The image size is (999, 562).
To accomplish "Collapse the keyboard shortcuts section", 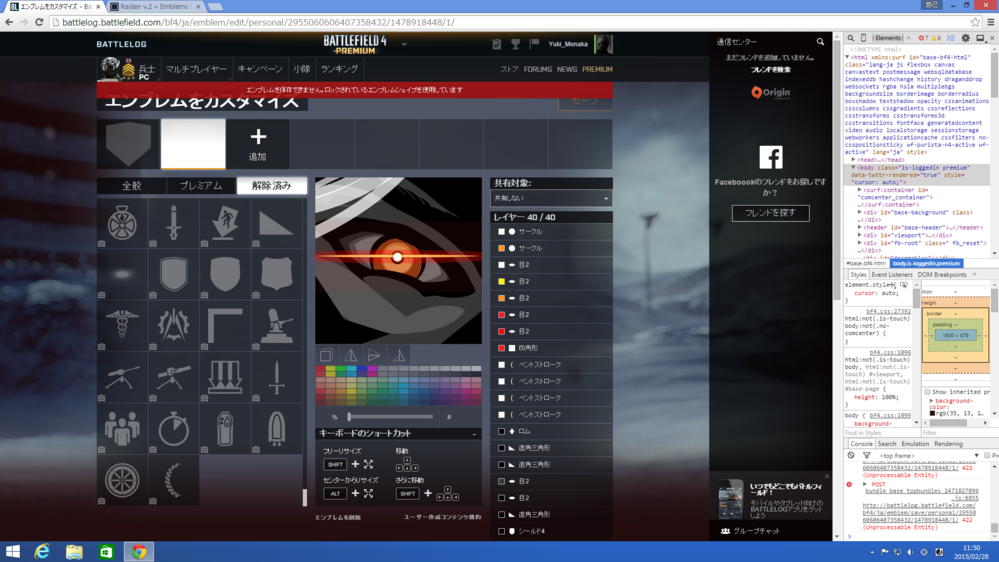I will pyautogui.click(x=474, y=434).
